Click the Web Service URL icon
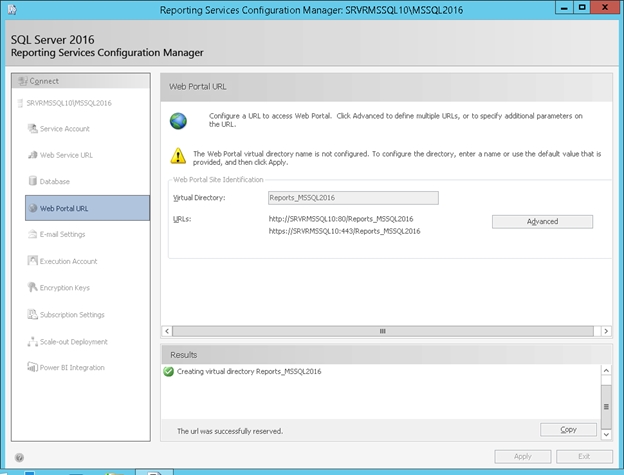Screen dimensions: 624x475 click(33, 155)
